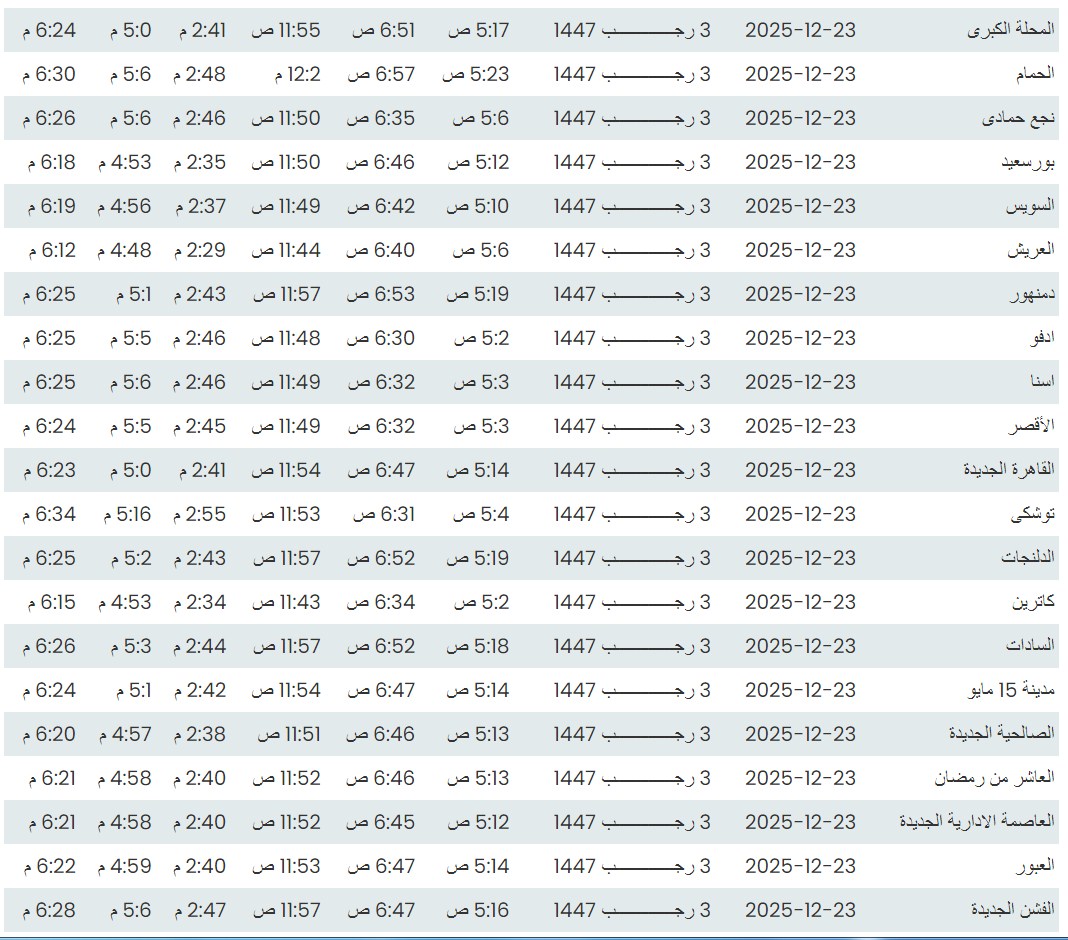Select the 5:18 ص time in السادات row
This screenshot has width=1068, height=940.
[477, 647]
